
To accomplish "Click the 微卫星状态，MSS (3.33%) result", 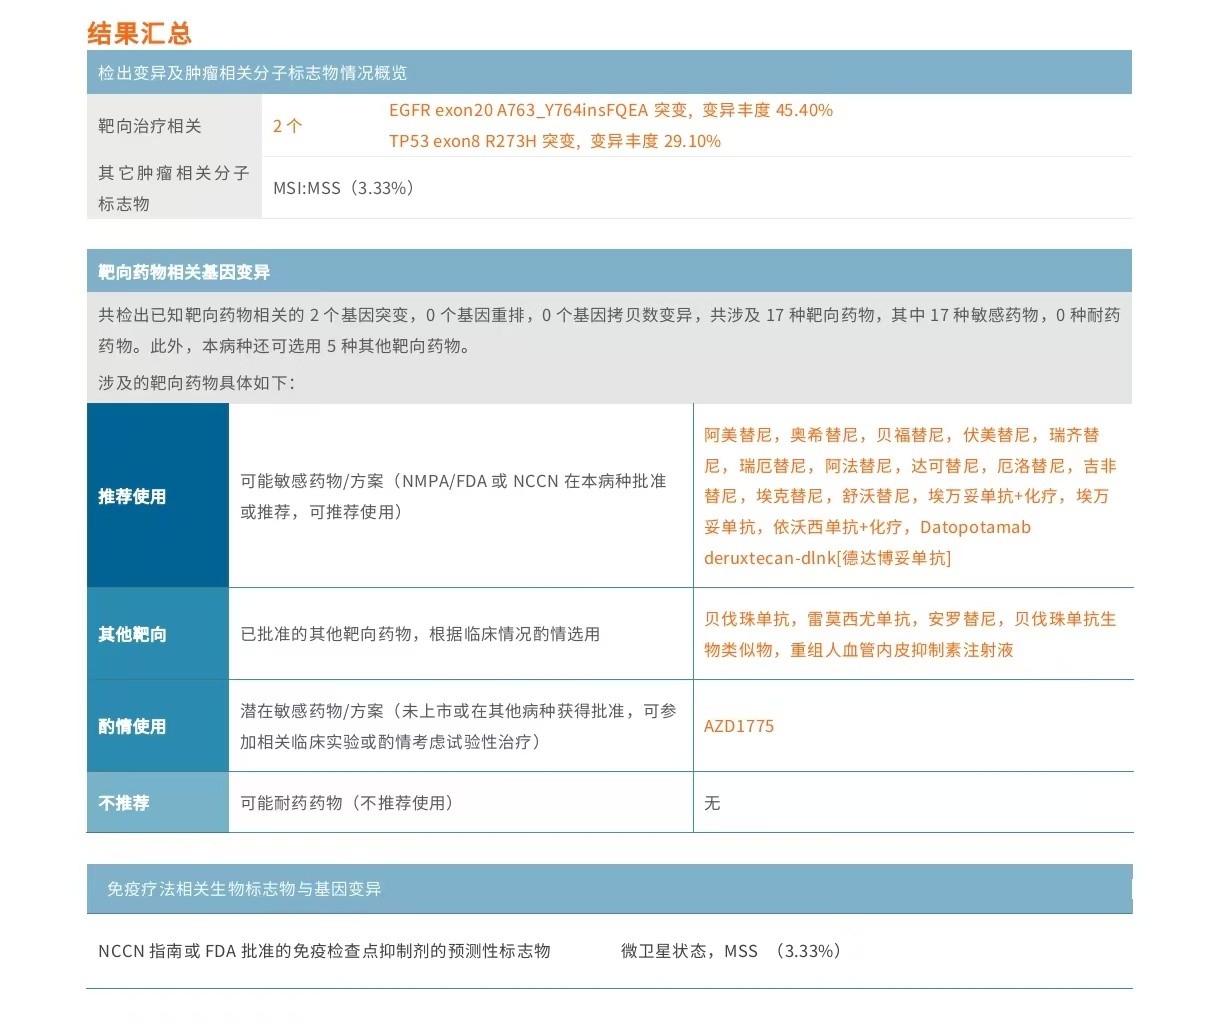I will pyautogui.click(x=731, y=951).
